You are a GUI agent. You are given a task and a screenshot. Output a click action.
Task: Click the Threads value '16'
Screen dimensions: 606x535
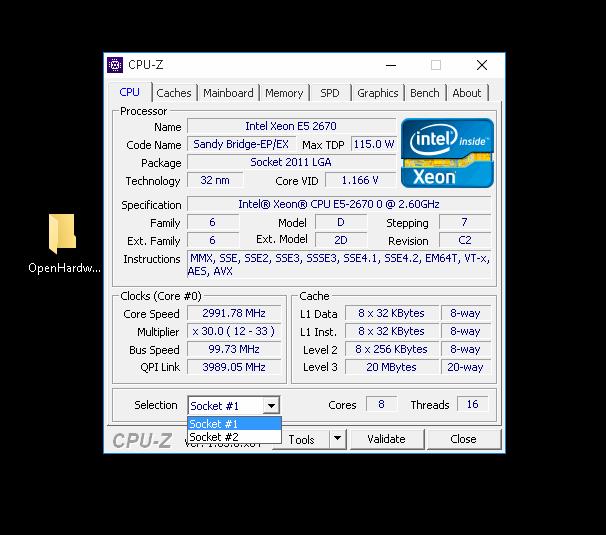click(472, 404)
